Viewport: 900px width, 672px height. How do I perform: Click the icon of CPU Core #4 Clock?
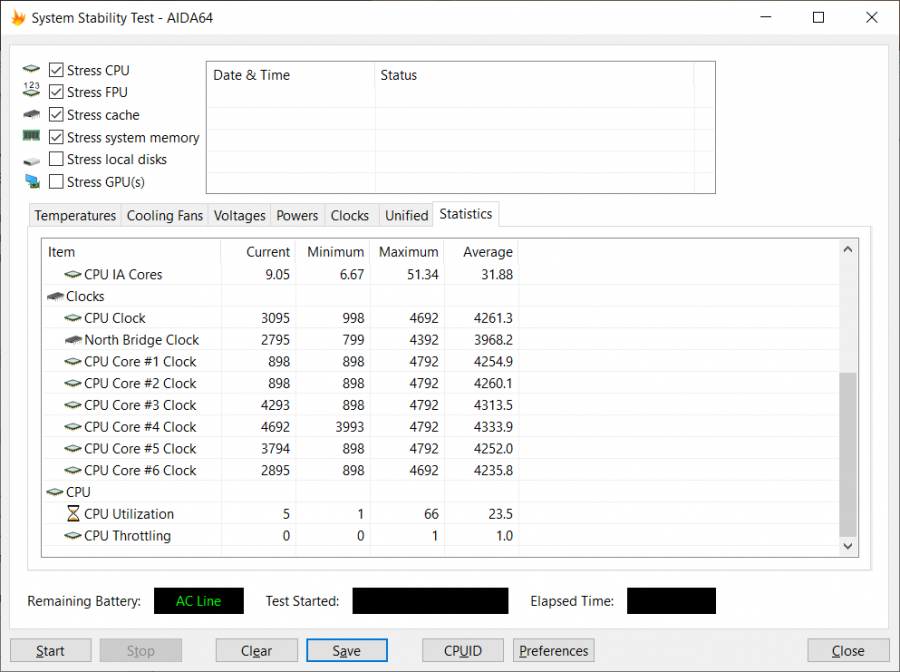click(73, 427)
